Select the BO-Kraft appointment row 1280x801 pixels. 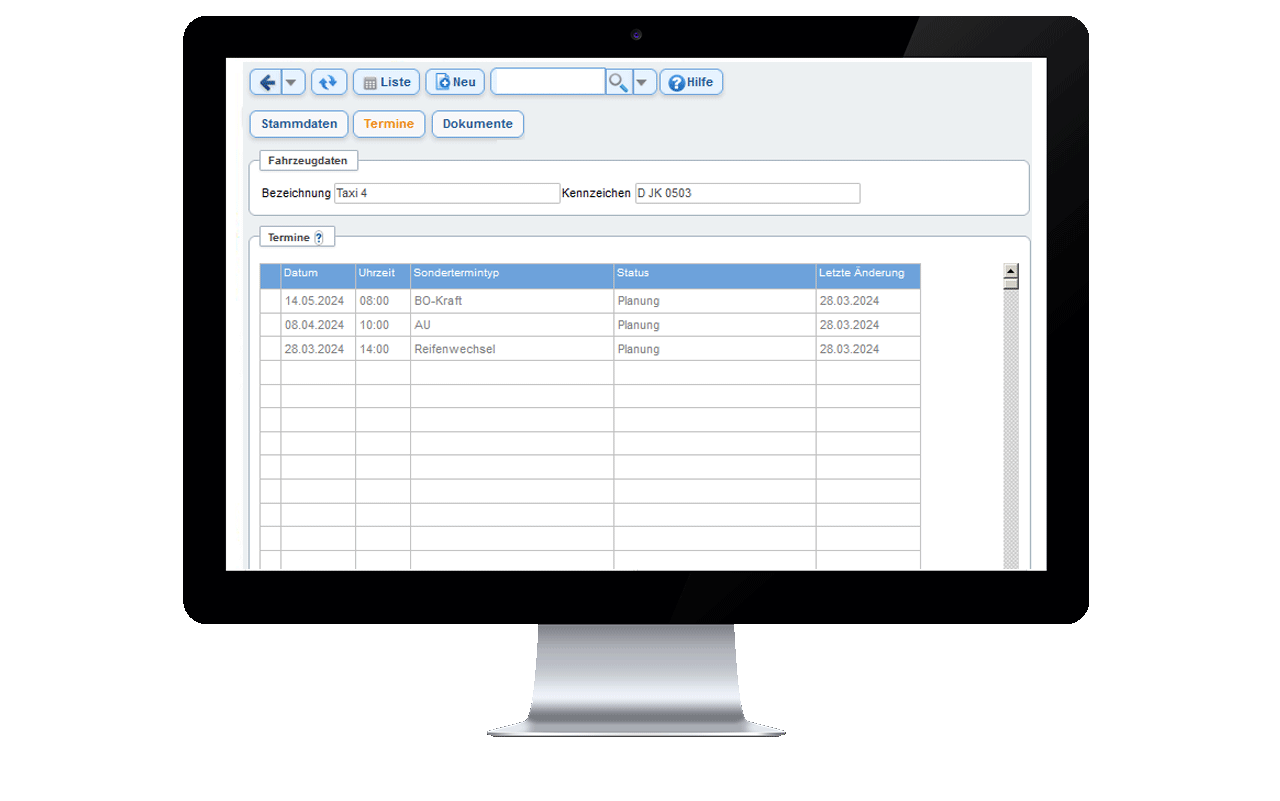coord(512,301)
